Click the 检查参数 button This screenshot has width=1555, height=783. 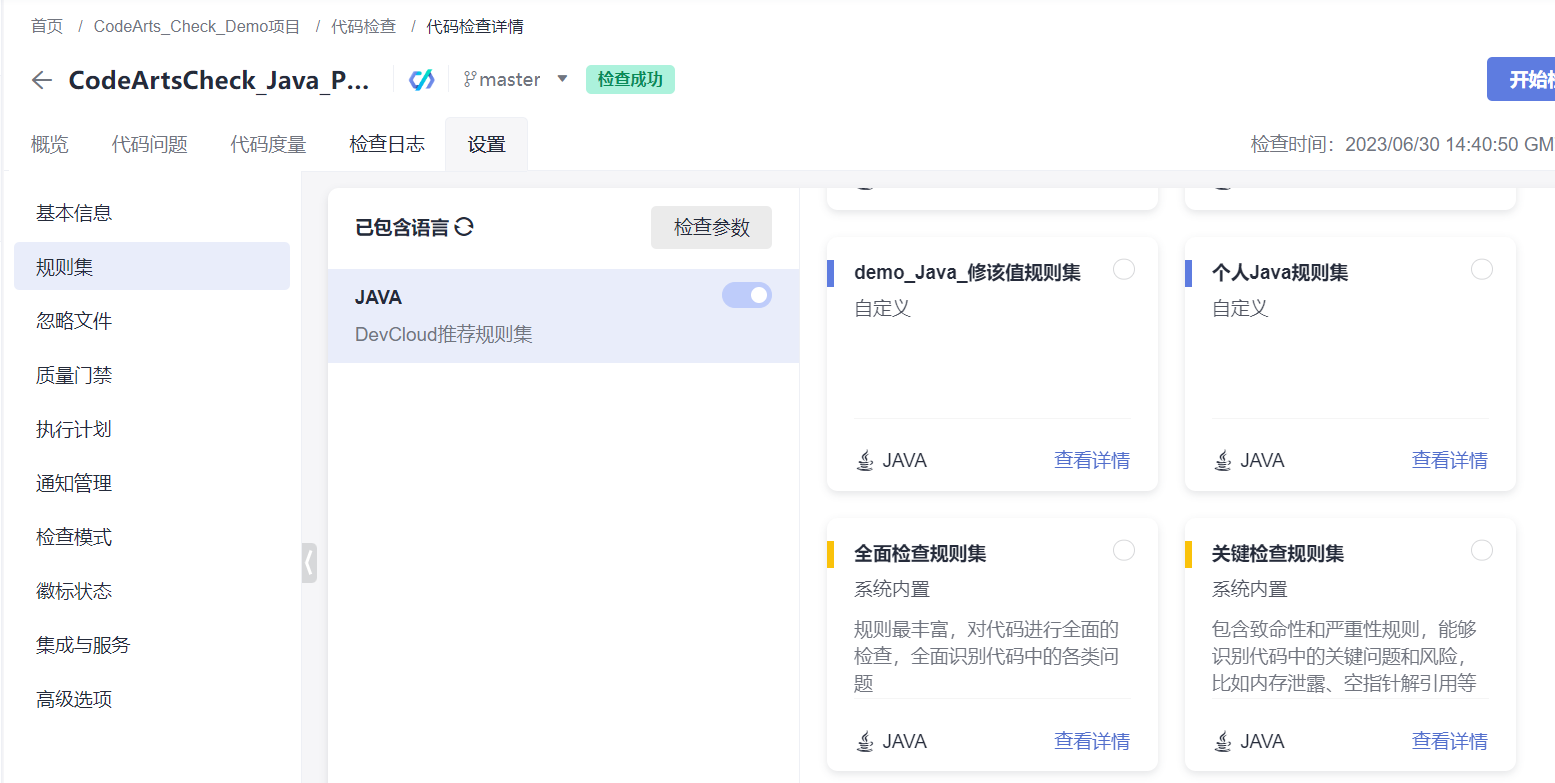tap(711, 227)
